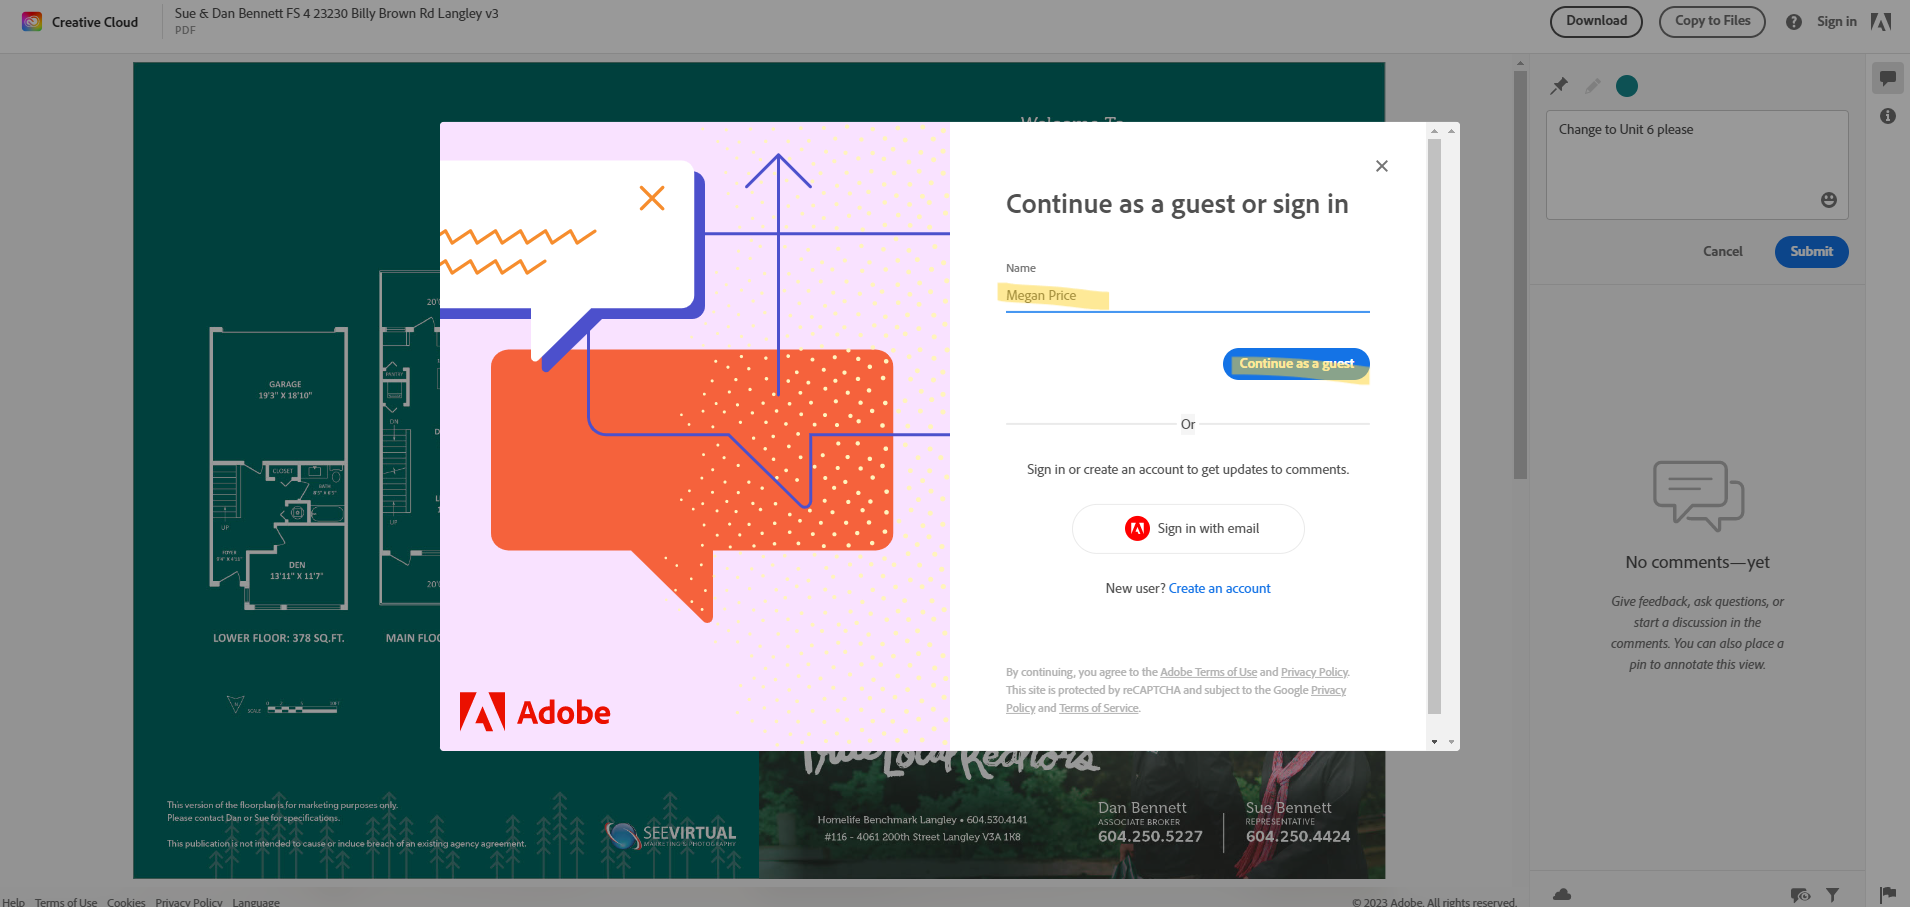Open Google Terms of Service link

pyautogui.click(x=1098, y=709)
